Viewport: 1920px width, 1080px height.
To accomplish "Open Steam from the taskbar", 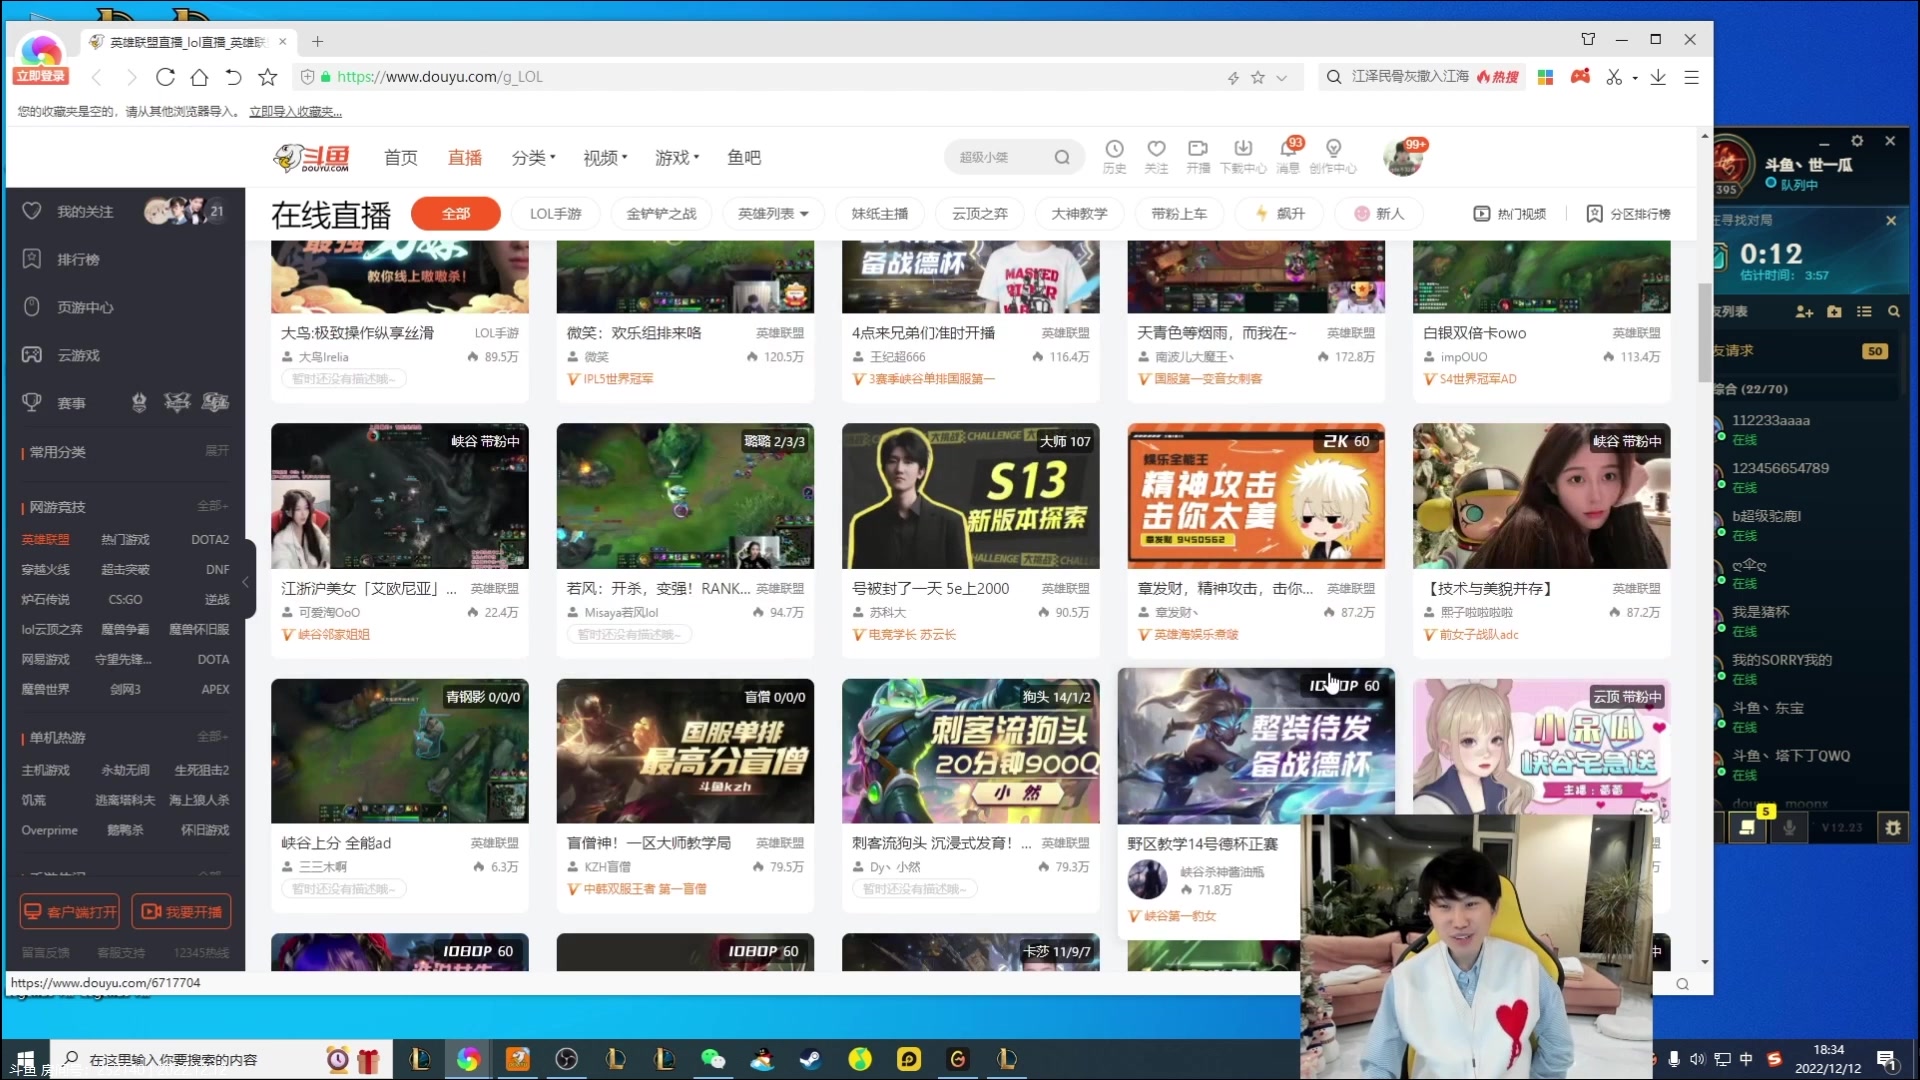I will [x=810, y=1059].
